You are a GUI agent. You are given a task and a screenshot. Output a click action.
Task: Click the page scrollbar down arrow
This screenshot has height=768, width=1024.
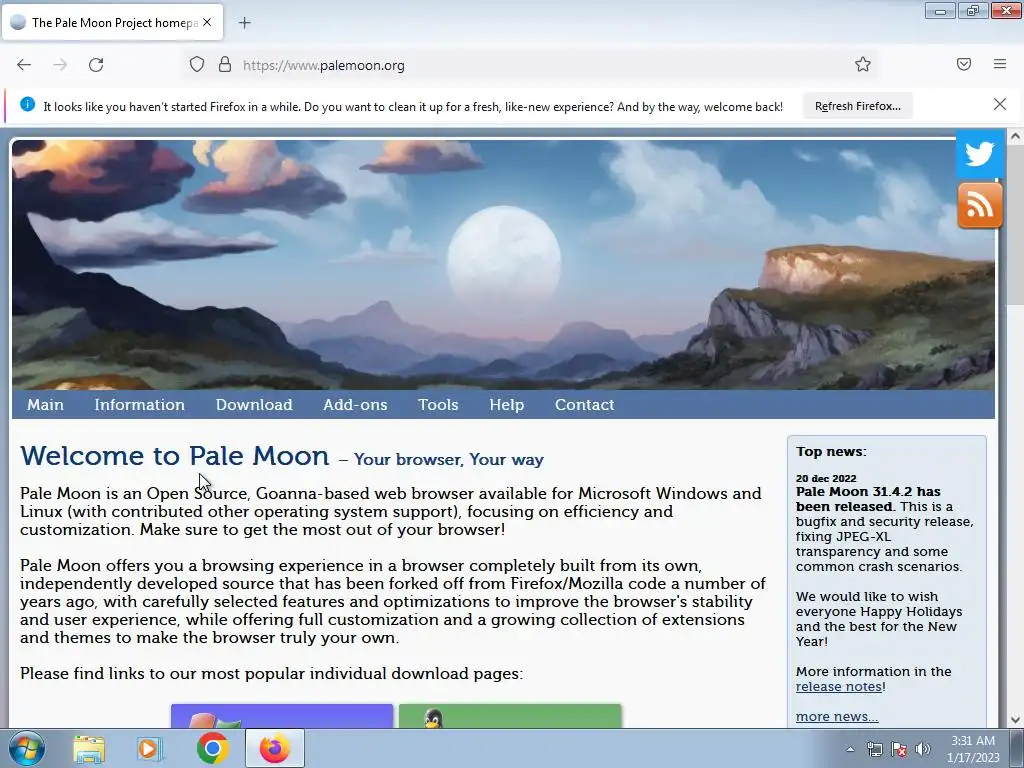point(1015,720)
